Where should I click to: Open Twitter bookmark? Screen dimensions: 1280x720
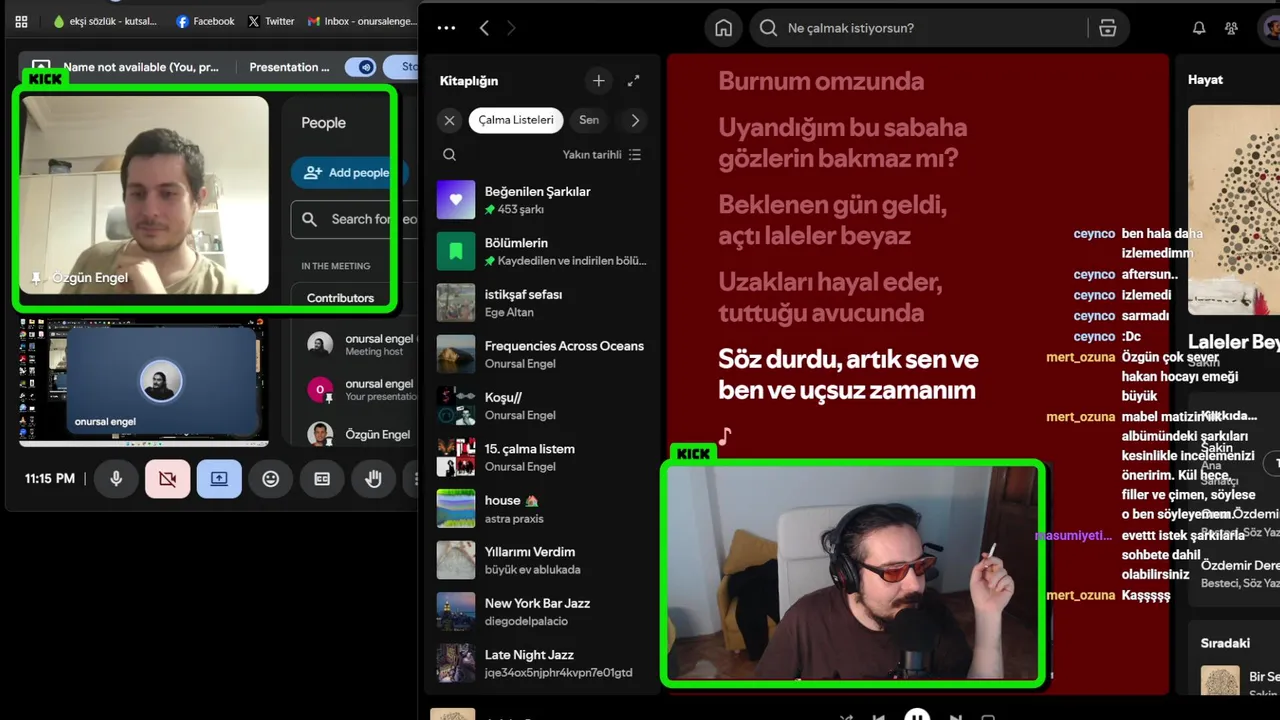tap(271, 21)
